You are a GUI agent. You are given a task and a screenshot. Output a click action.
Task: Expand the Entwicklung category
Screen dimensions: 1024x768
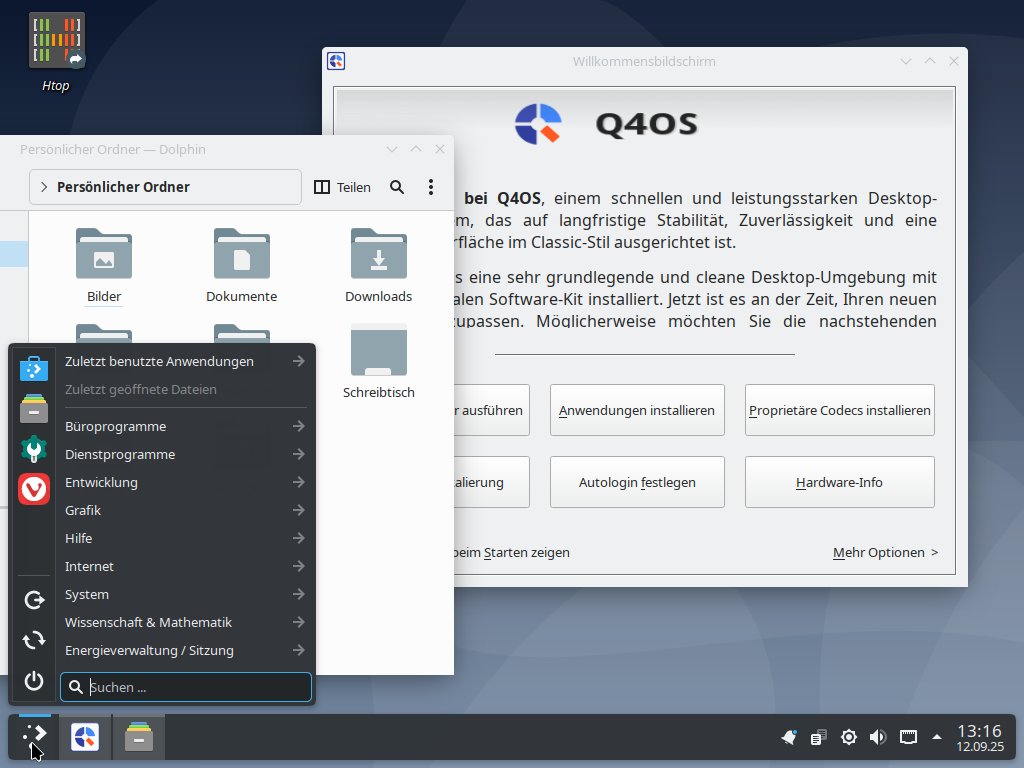click(185, 482)
